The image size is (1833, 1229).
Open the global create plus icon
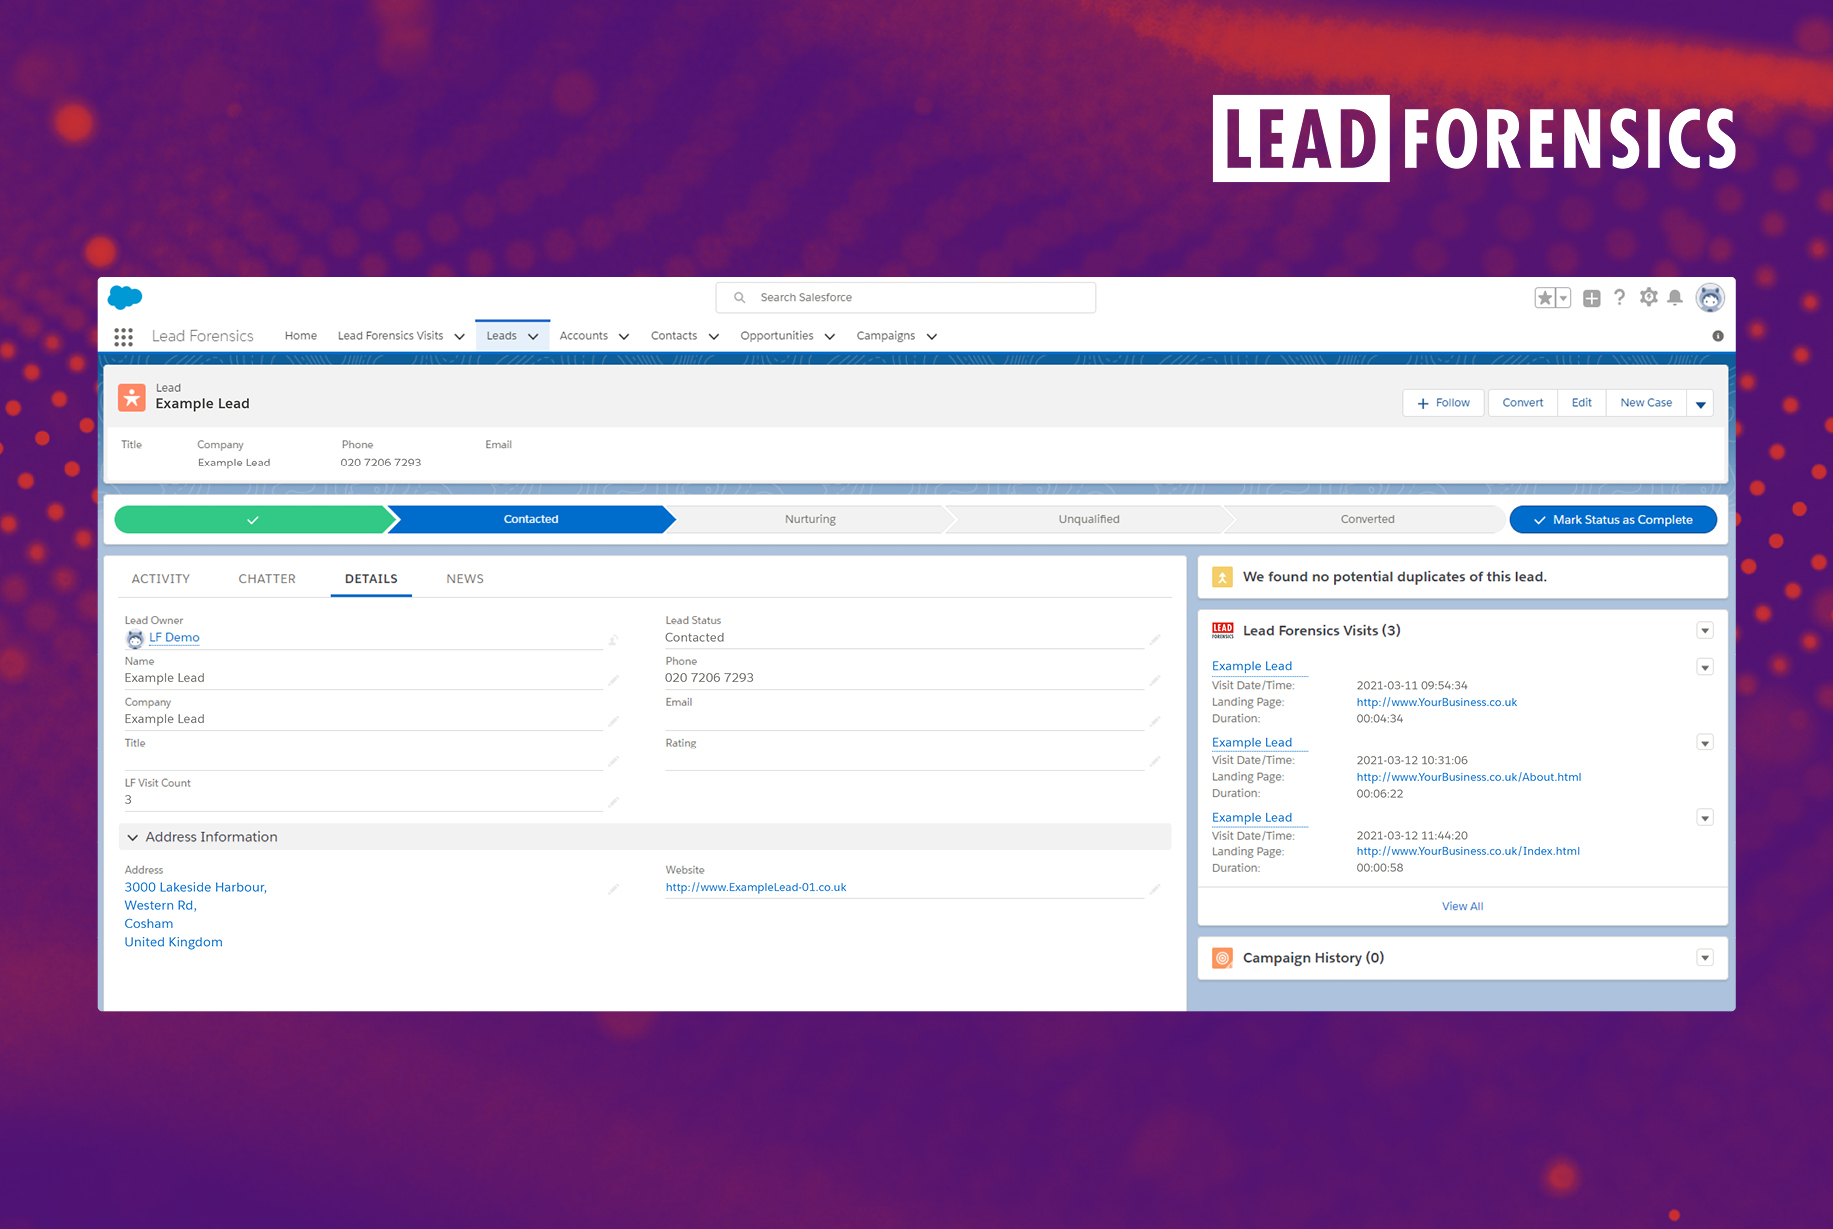coord(1591,297)
